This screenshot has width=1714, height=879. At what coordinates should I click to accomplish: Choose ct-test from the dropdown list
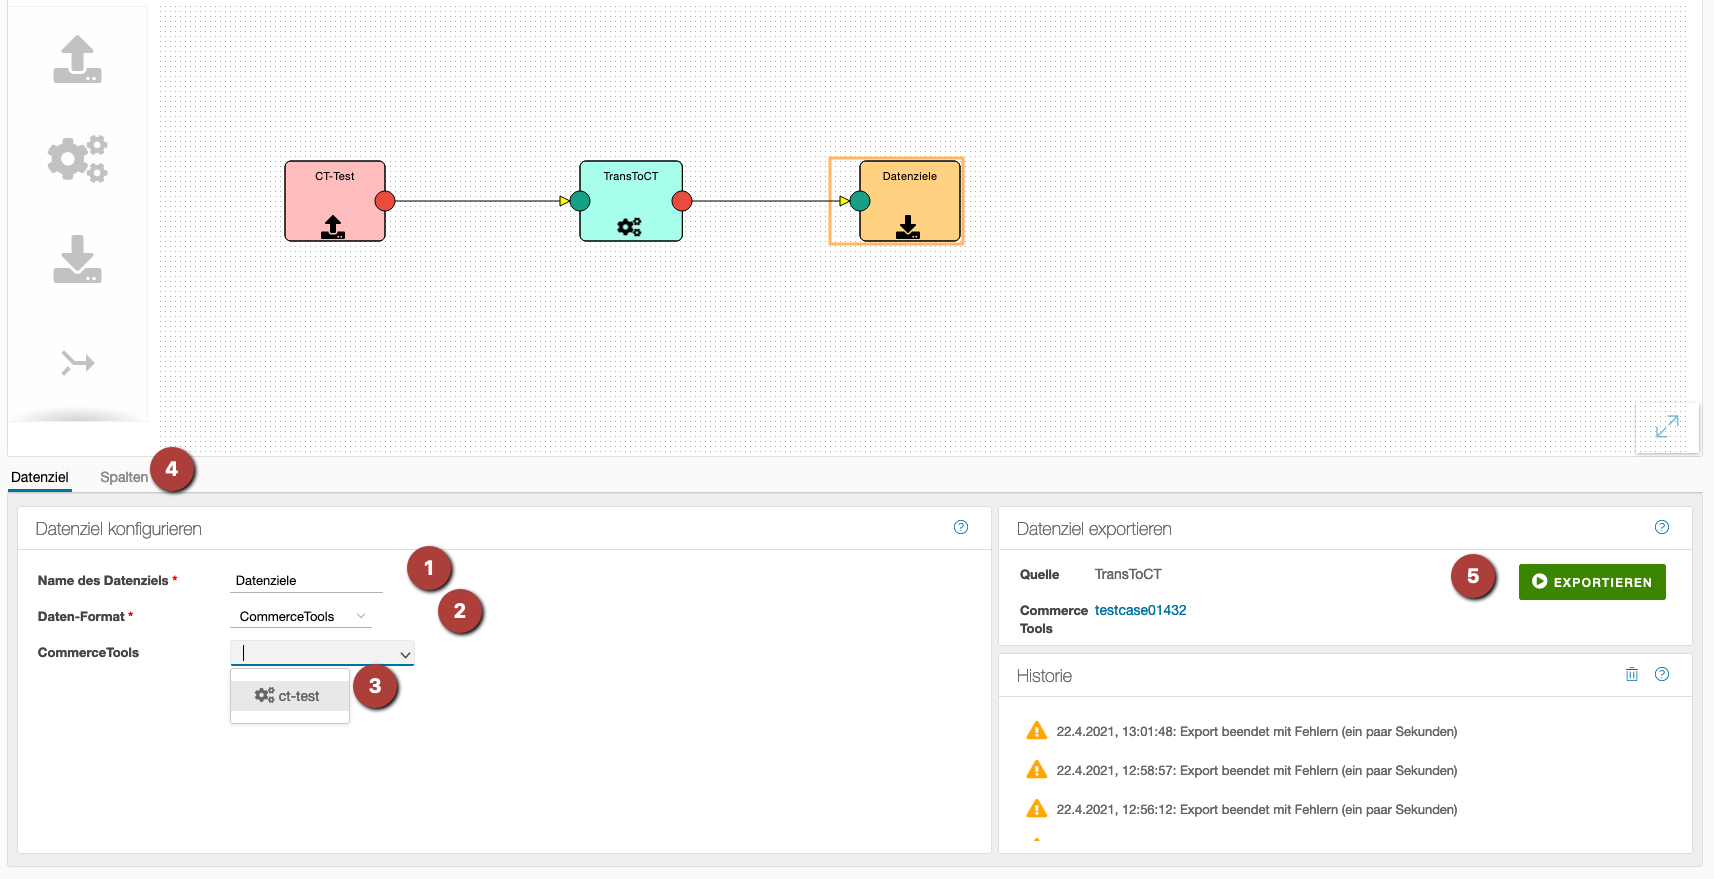click(289, 696)
